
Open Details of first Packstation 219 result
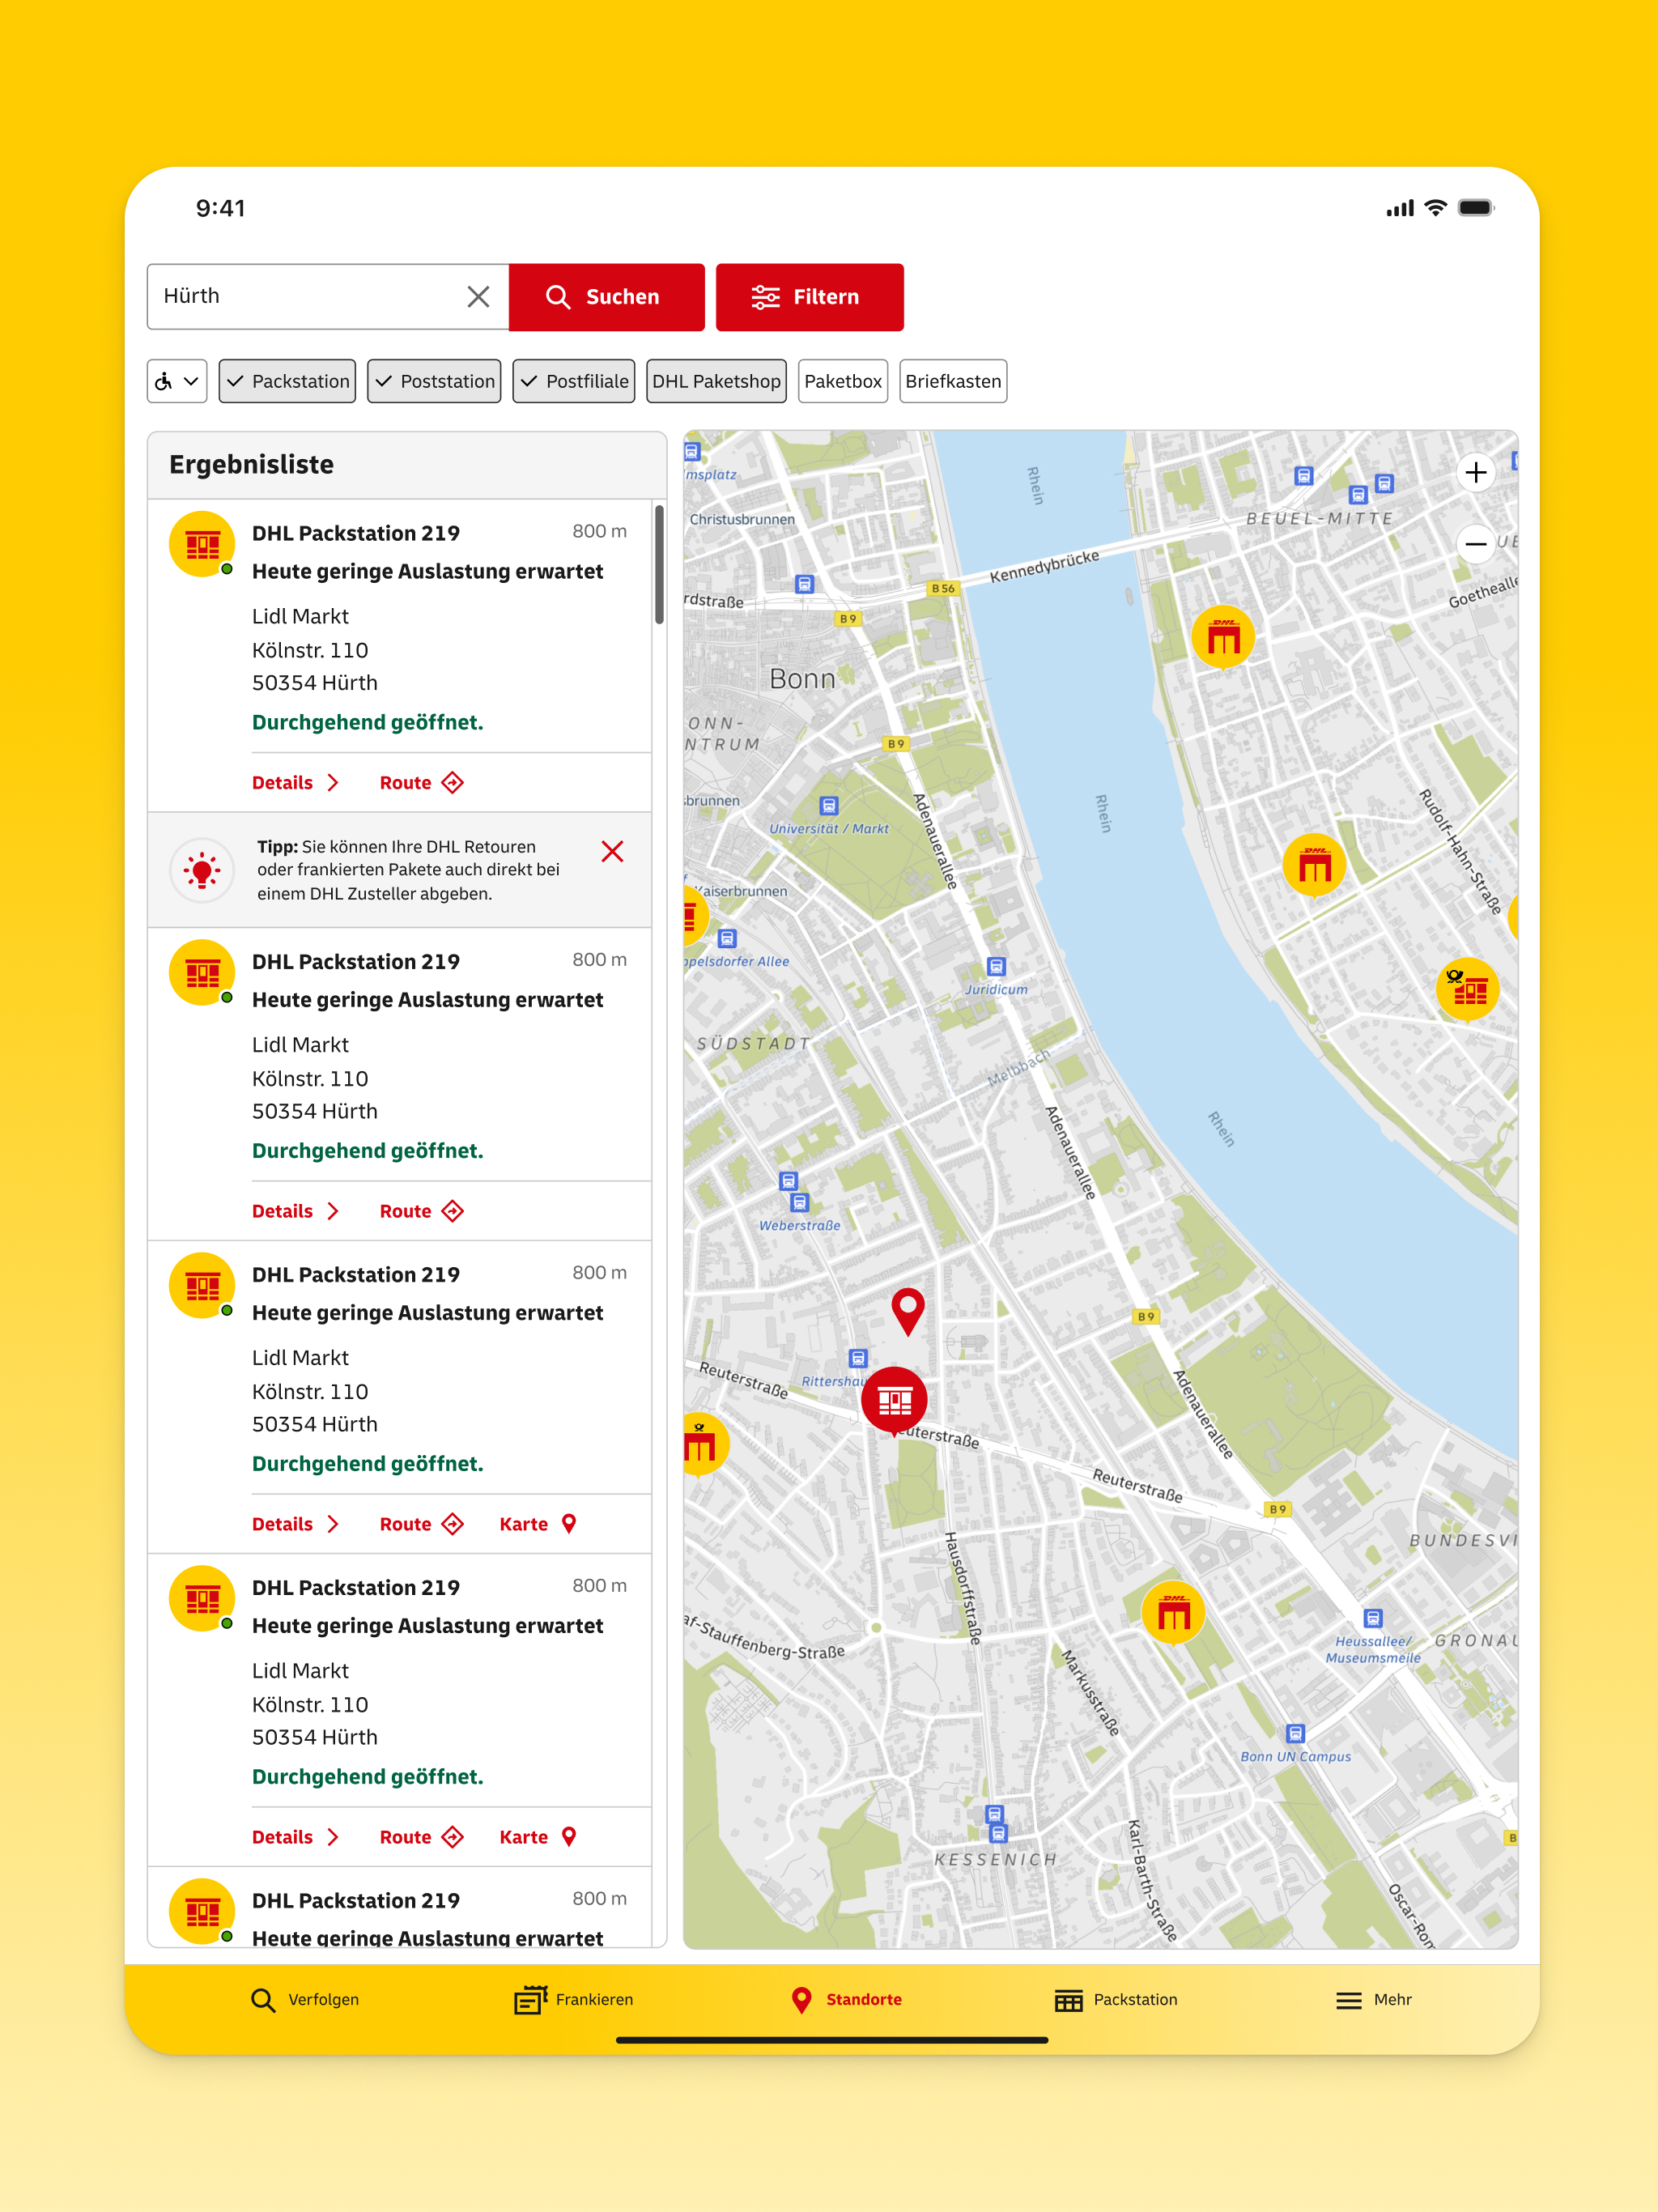click(295, 783)
